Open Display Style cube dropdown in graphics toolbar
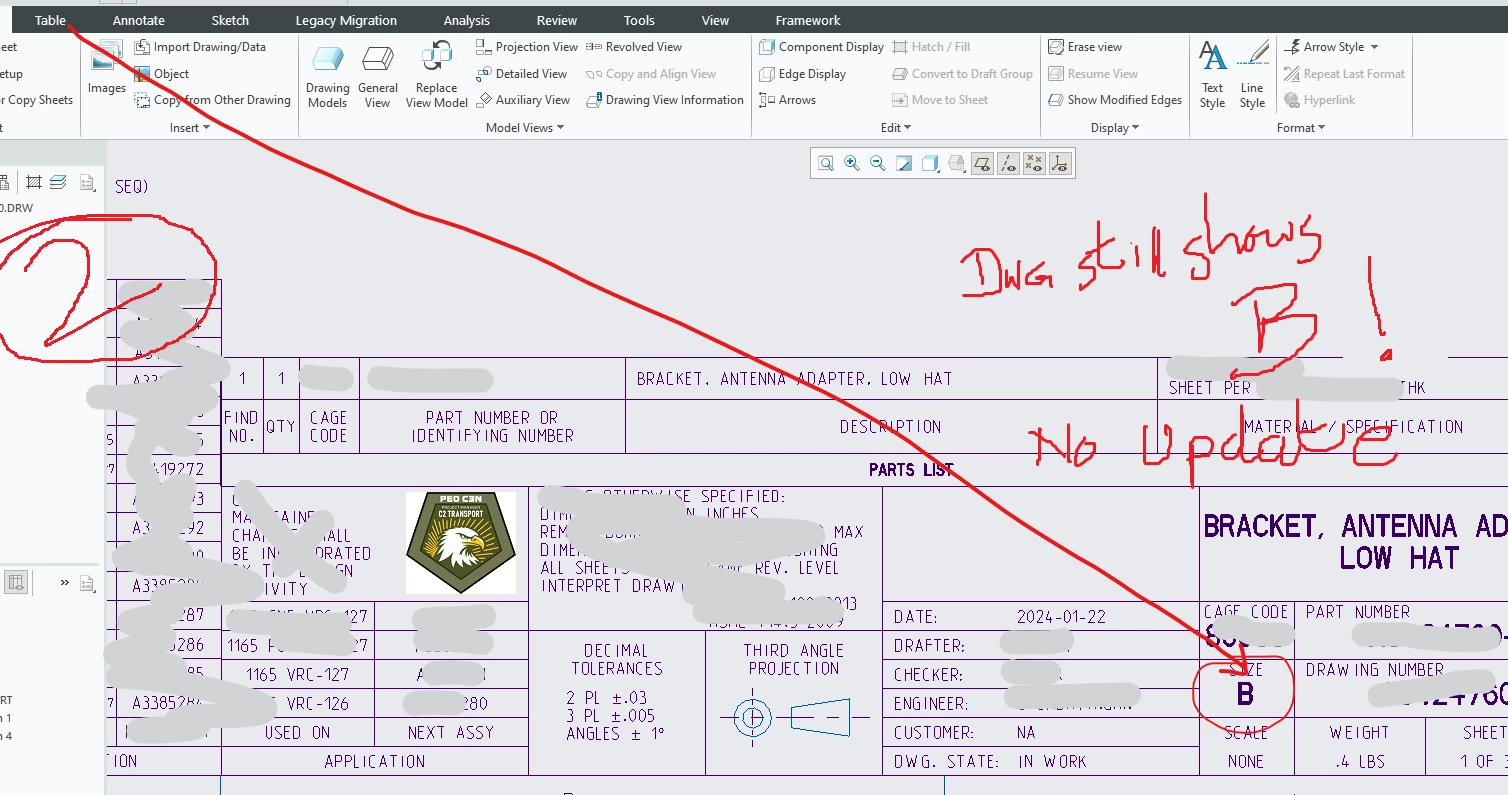 [930, 163]
